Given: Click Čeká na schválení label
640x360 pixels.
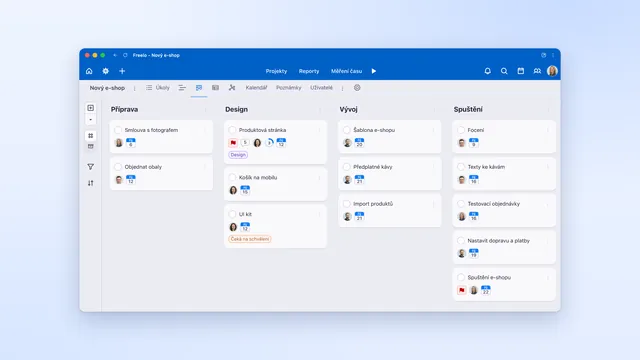Looking at the screenshot, I should [250, 239].
